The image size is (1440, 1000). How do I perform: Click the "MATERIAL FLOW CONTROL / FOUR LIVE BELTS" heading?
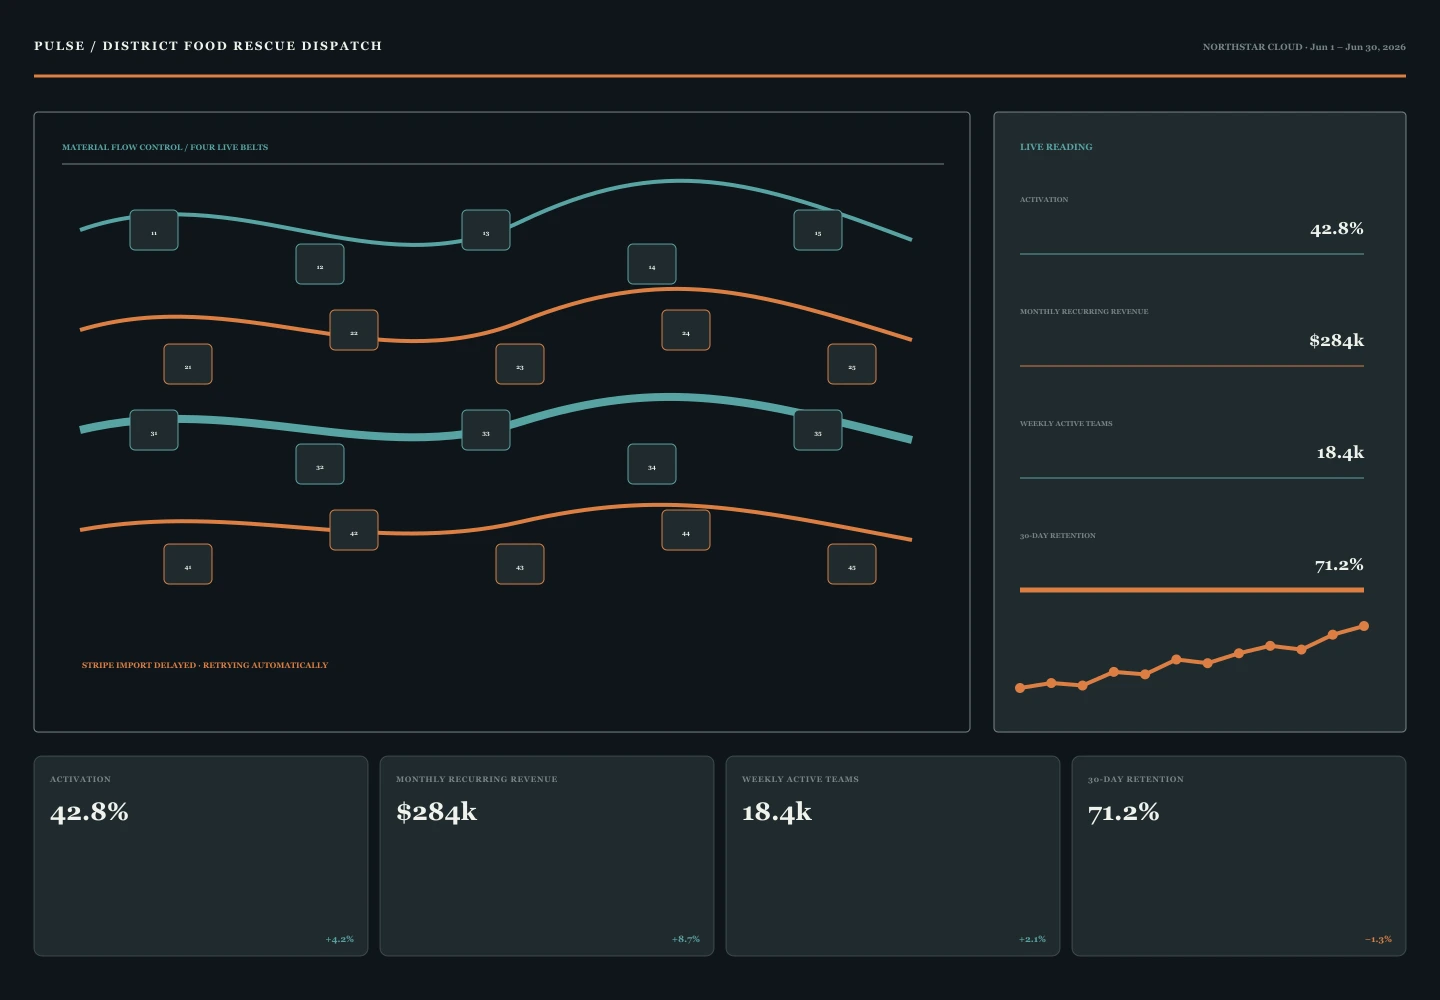tap(165, 147)
